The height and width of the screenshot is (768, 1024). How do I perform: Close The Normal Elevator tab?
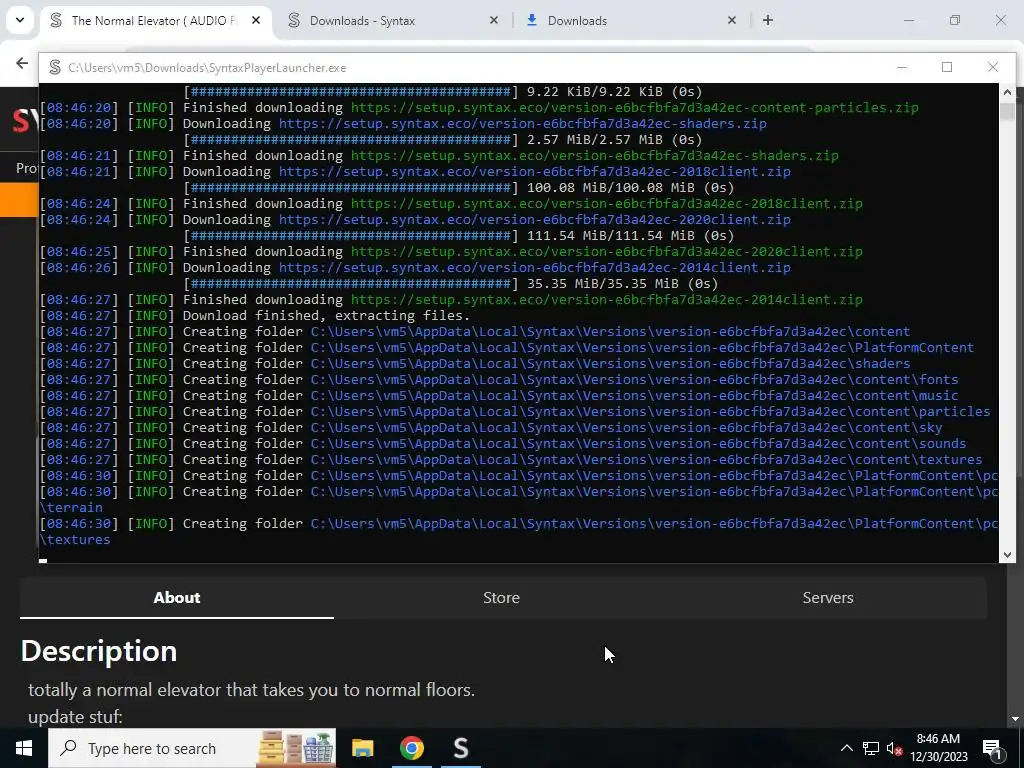click(x=256, y=20)
